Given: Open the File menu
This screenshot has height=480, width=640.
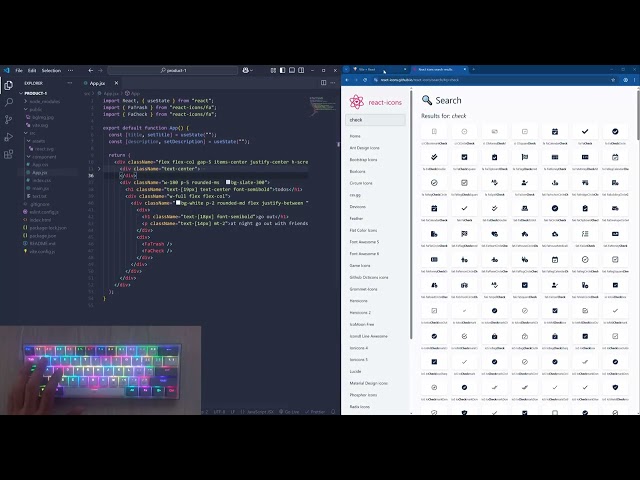Looking at the screenshot, I should (x=19, y=71).
